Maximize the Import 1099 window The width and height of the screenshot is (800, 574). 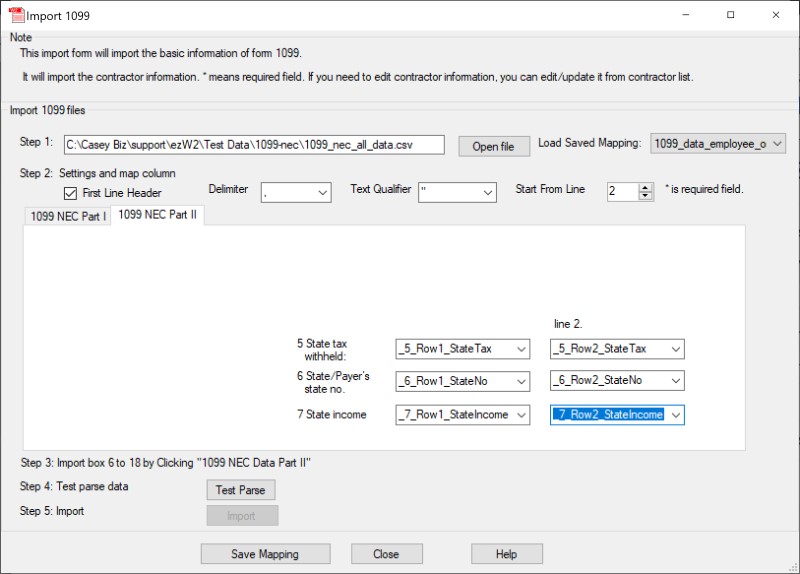point(731,15)
